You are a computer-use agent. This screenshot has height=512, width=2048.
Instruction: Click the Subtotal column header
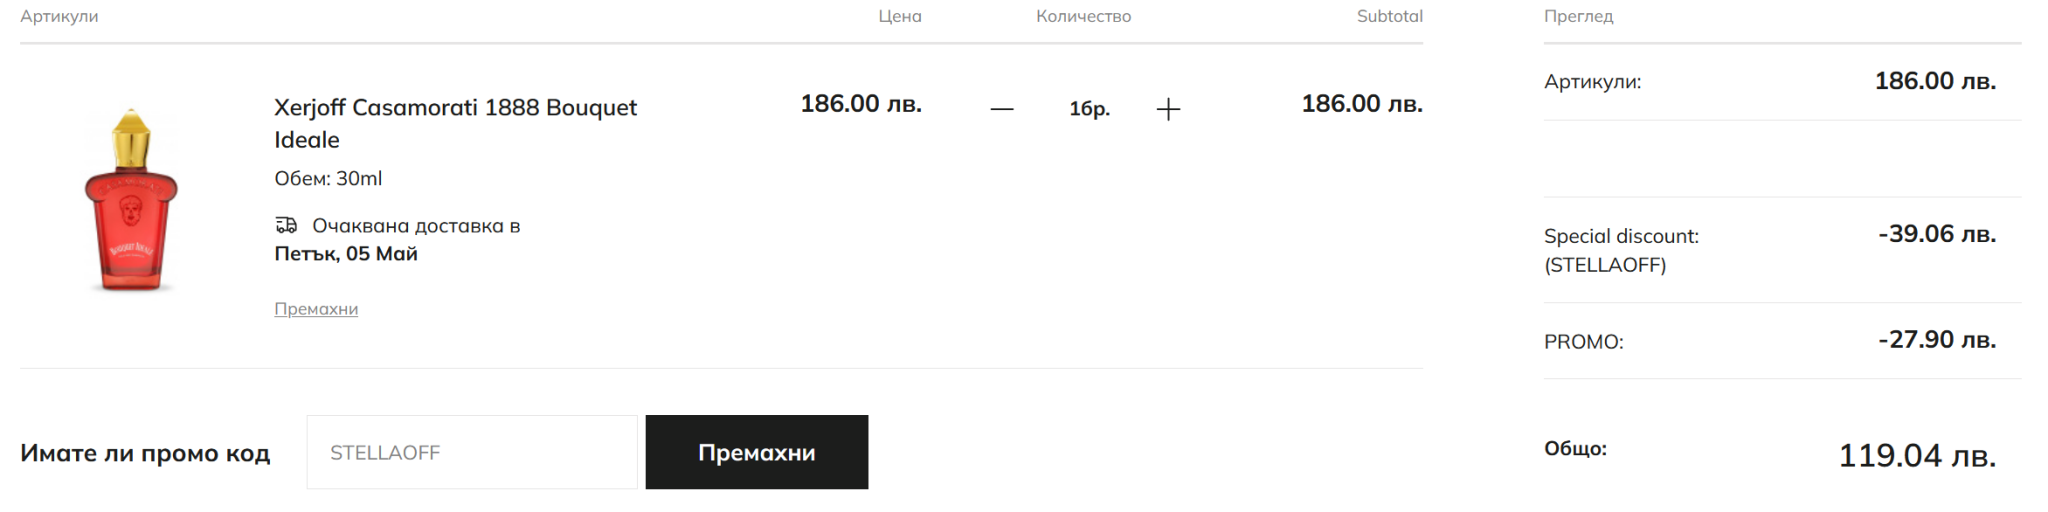[1389, 16]
